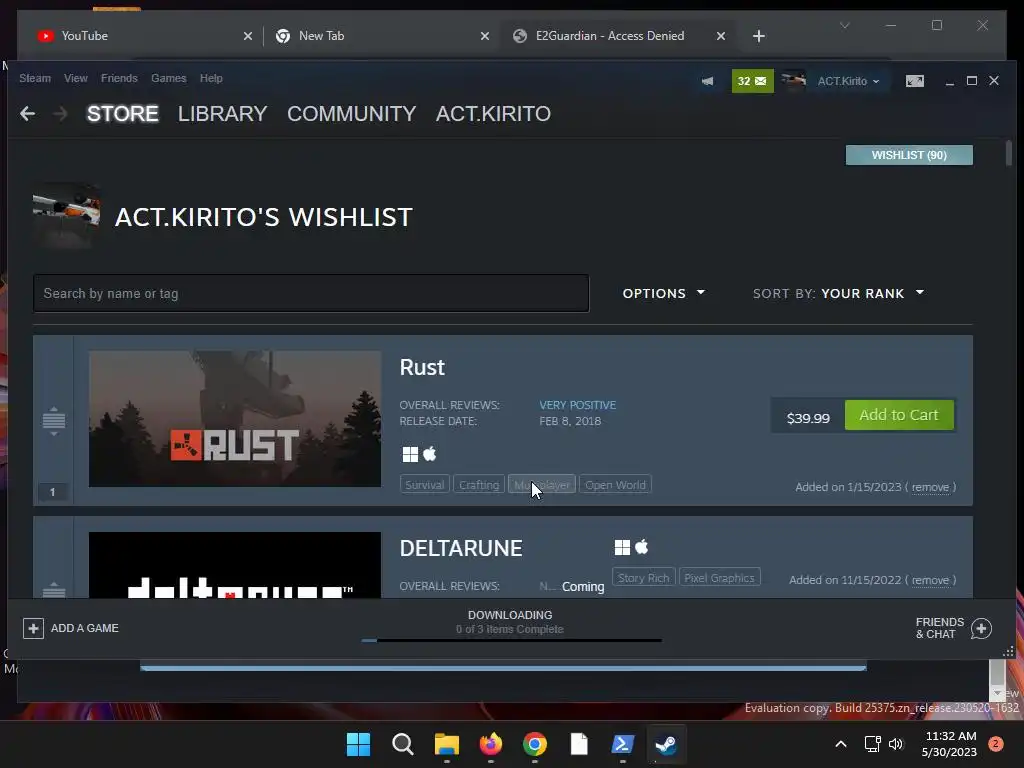Open the View menu

click(76, 78)
